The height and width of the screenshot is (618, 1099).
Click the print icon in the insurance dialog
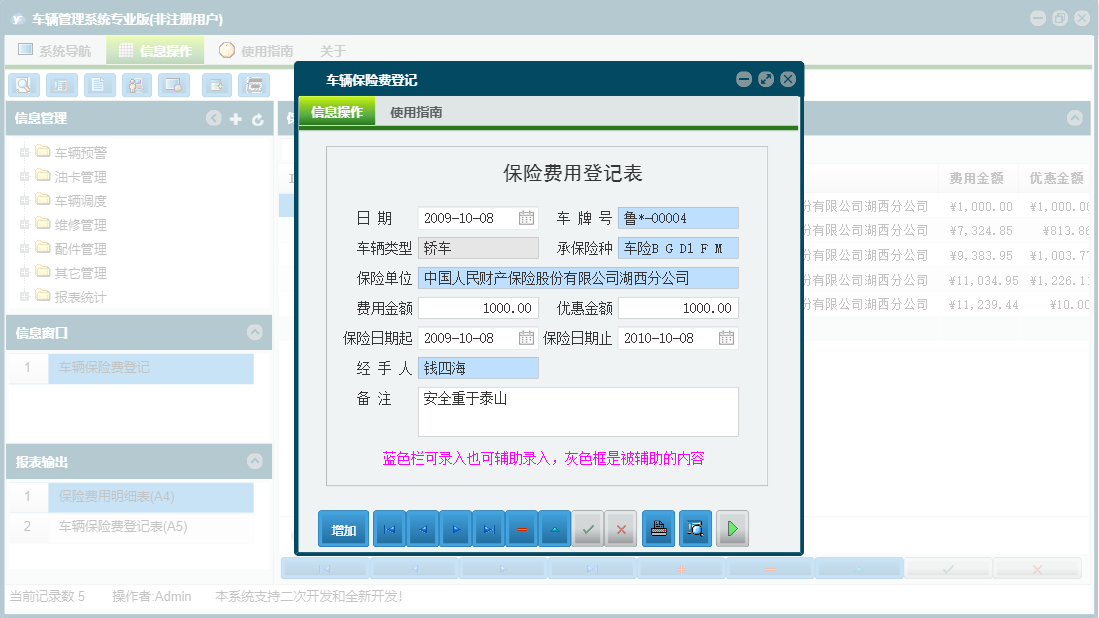click(658, 528)
